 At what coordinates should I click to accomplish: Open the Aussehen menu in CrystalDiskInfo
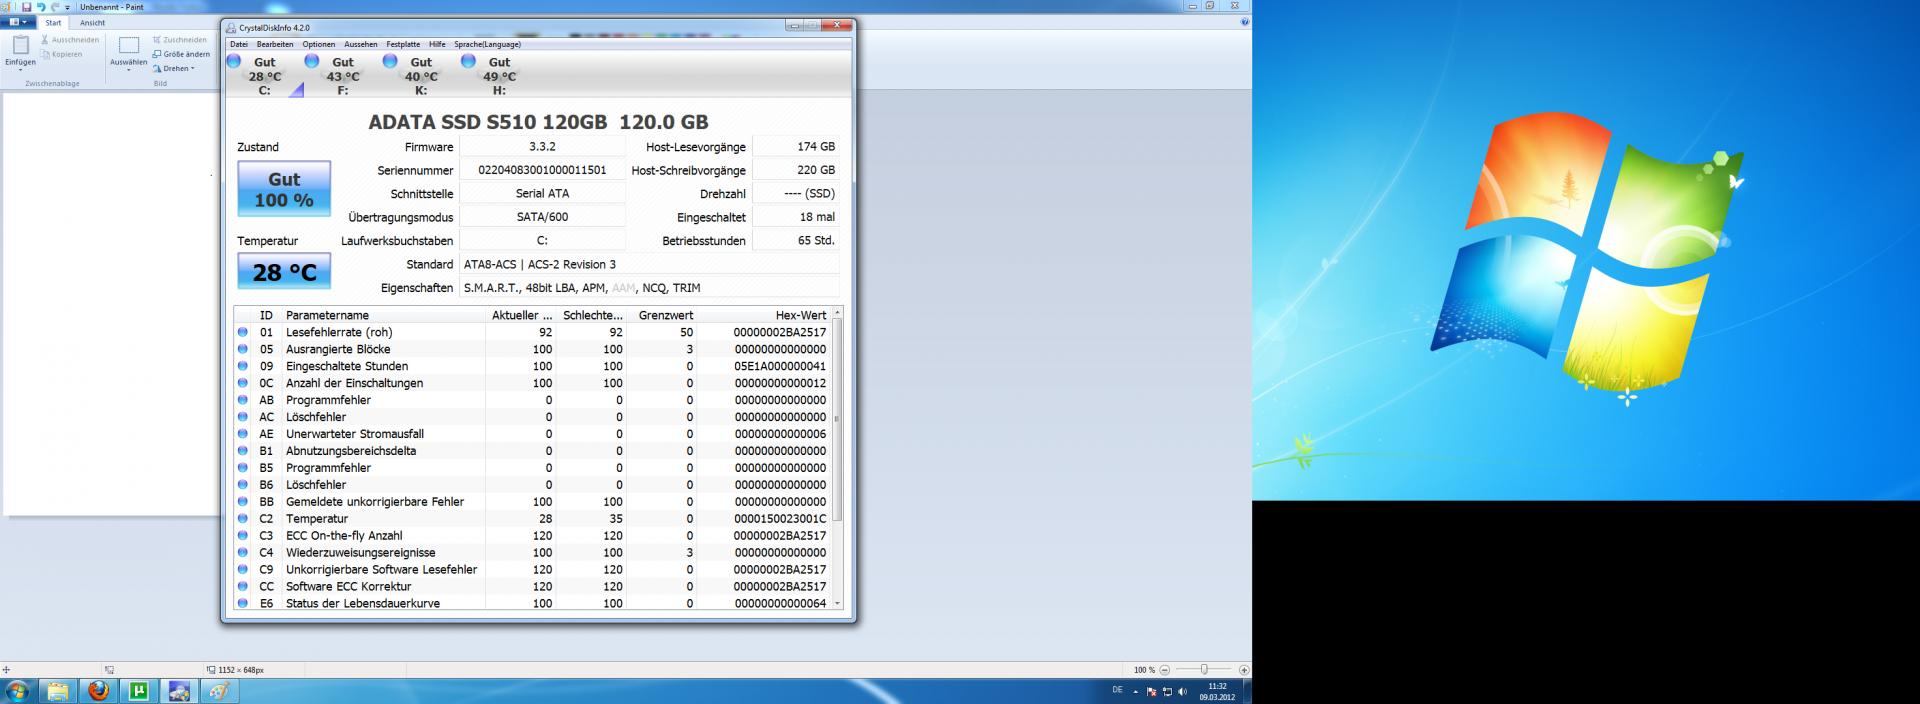[361, 44]
